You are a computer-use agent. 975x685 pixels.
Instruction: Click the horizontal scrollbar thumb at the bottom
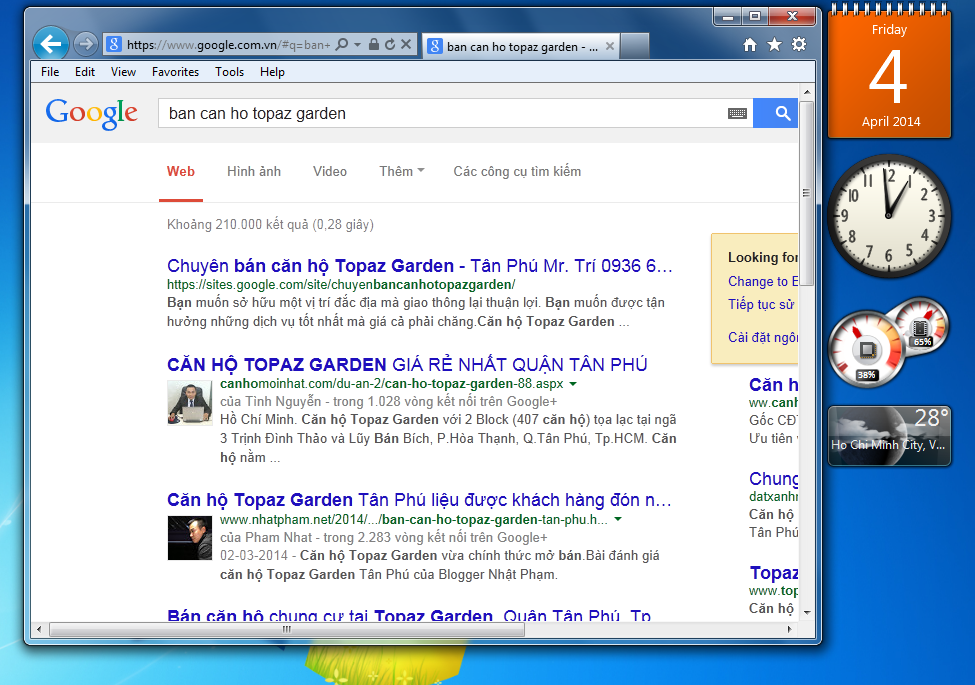[x=287, y=630]
